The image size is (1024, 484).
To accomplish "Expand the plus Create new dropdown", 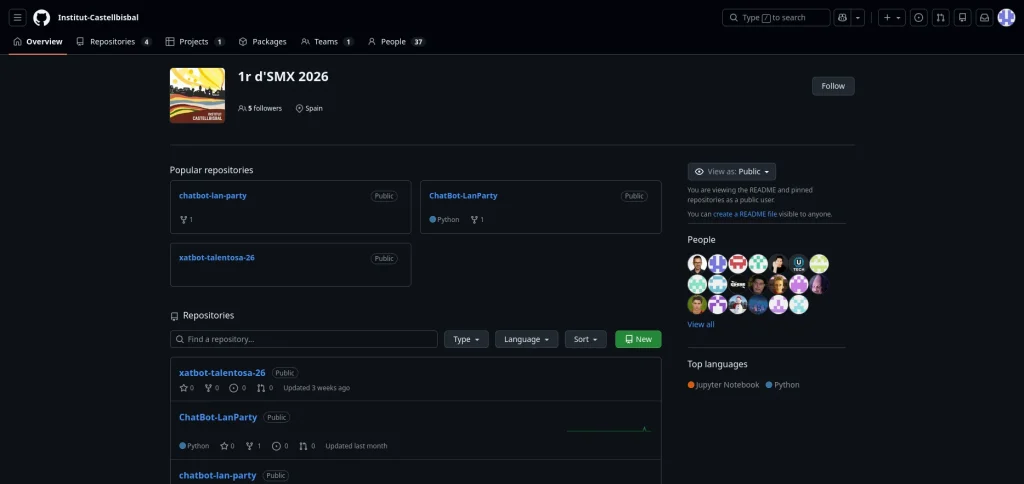I will [891, 18].
